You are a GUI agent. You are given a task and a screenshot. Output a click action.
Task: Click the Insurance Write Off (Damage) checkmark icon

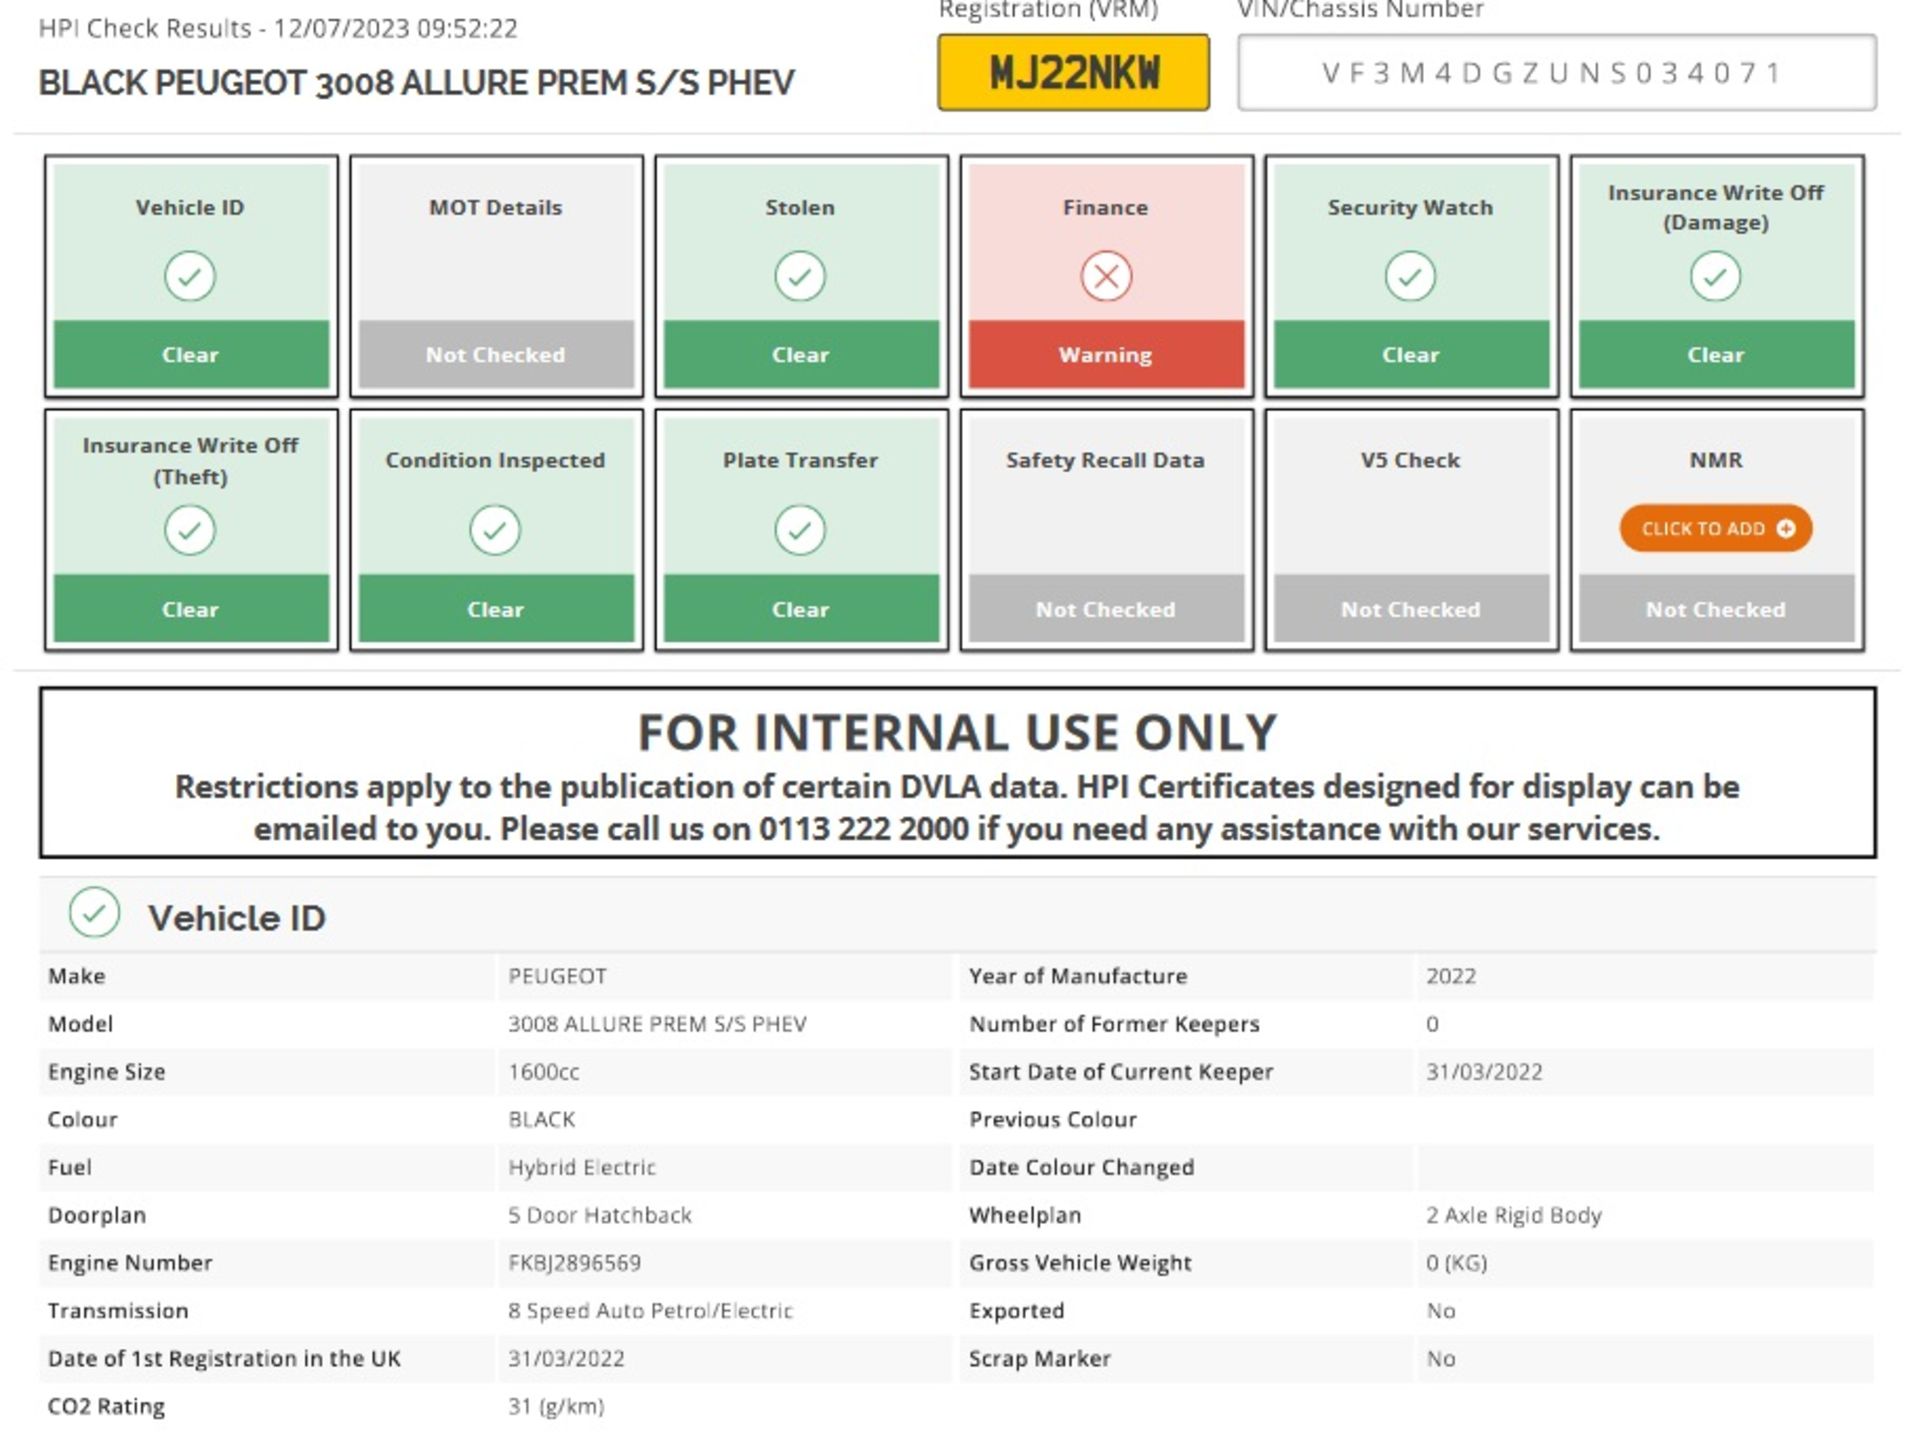click(x=1716, y=276)
